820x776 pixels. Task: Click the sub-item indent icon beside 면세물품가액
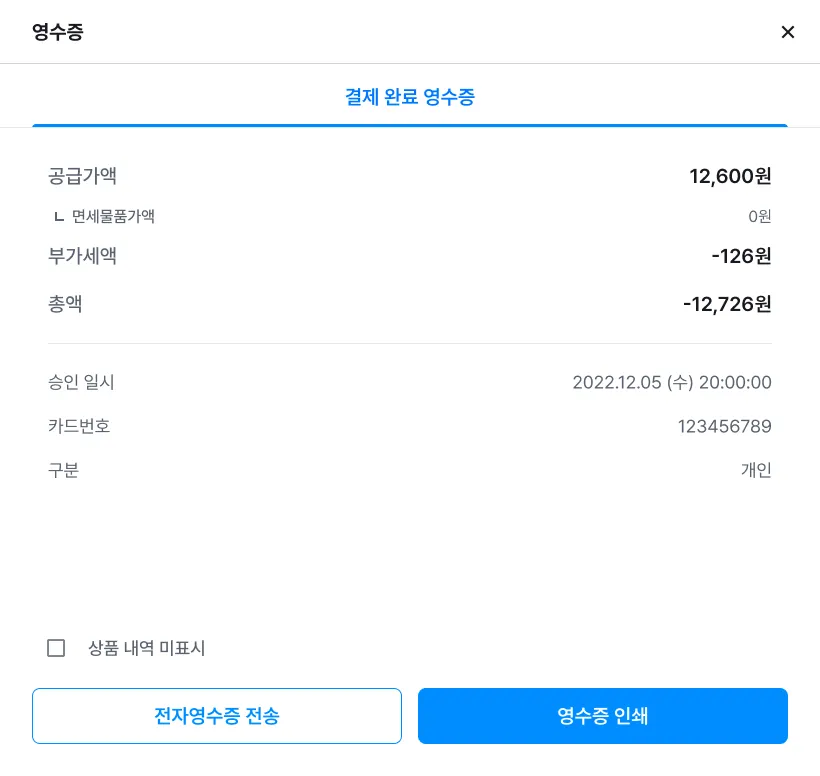pyautogui.click(x=59, y=217)
